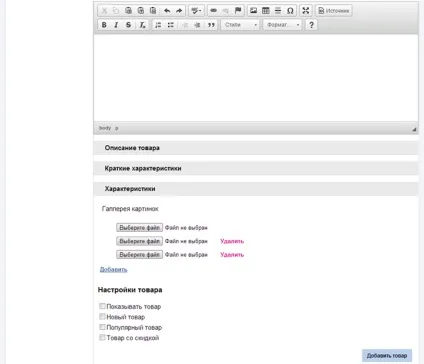Insert a block quote
The width and height of the screenshot is (424, 364).
211,25
